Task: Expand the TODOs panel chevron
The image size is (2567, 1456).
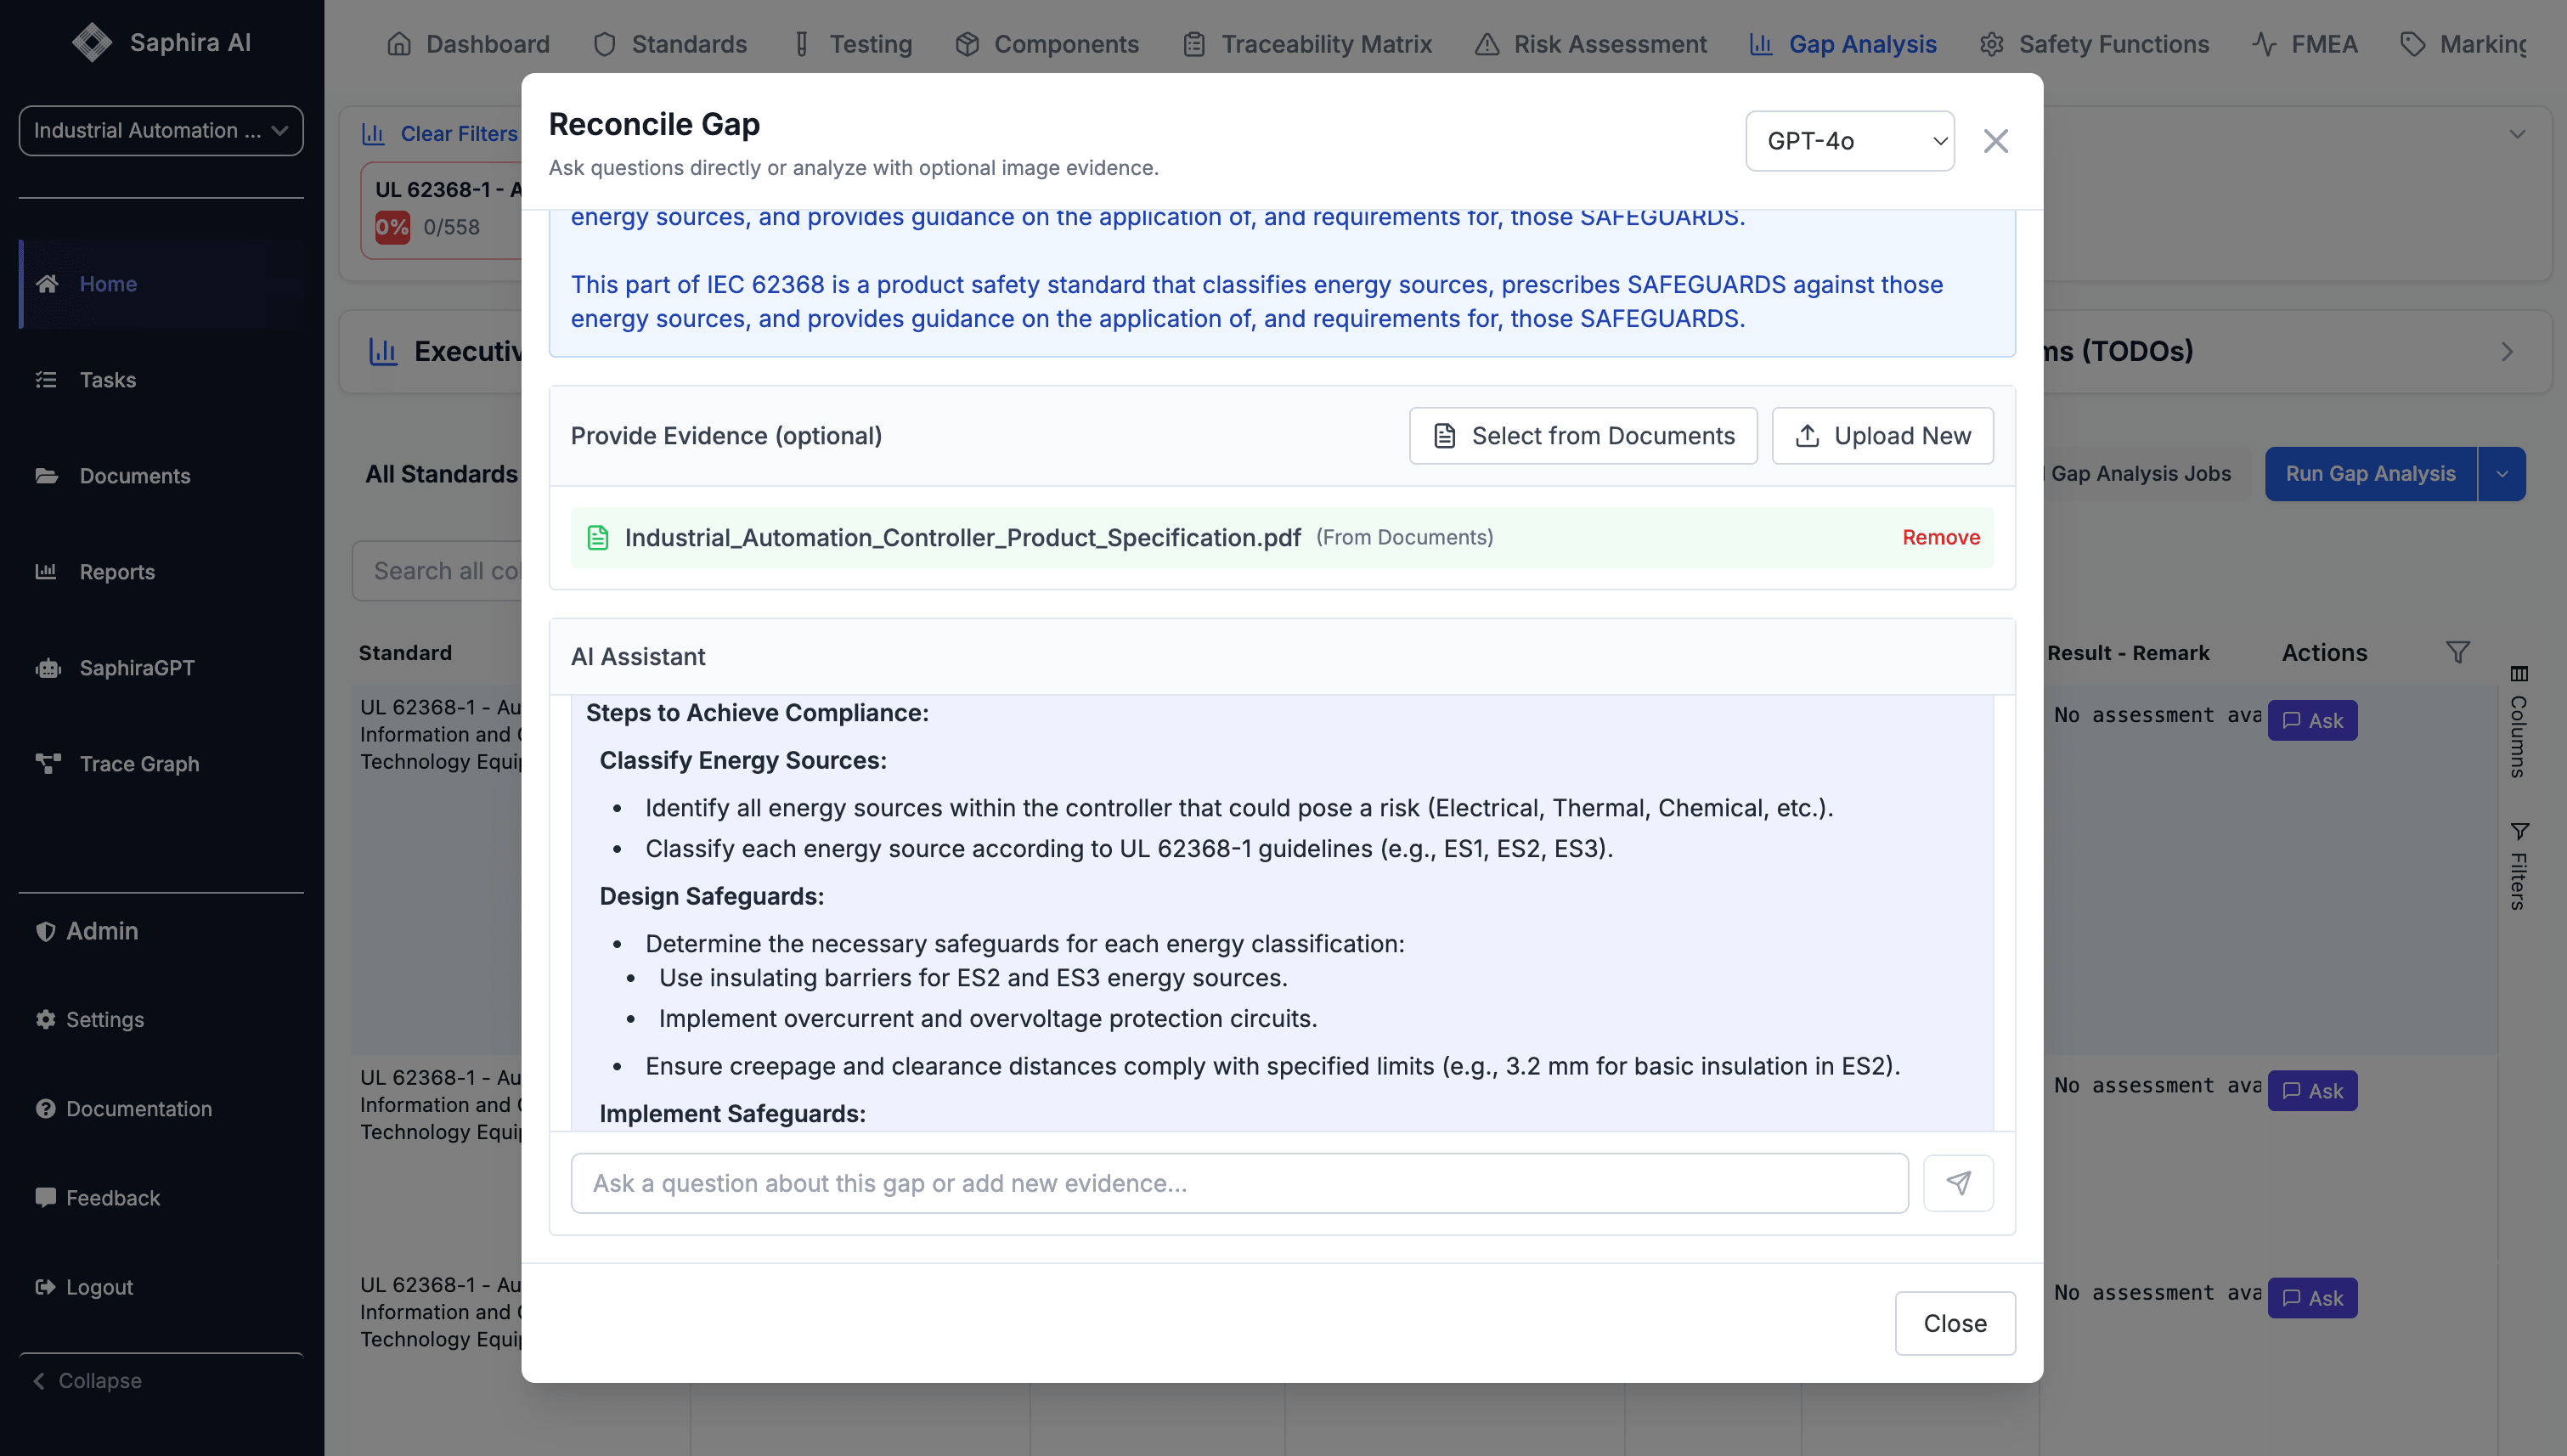Action: click(2506, 352)
